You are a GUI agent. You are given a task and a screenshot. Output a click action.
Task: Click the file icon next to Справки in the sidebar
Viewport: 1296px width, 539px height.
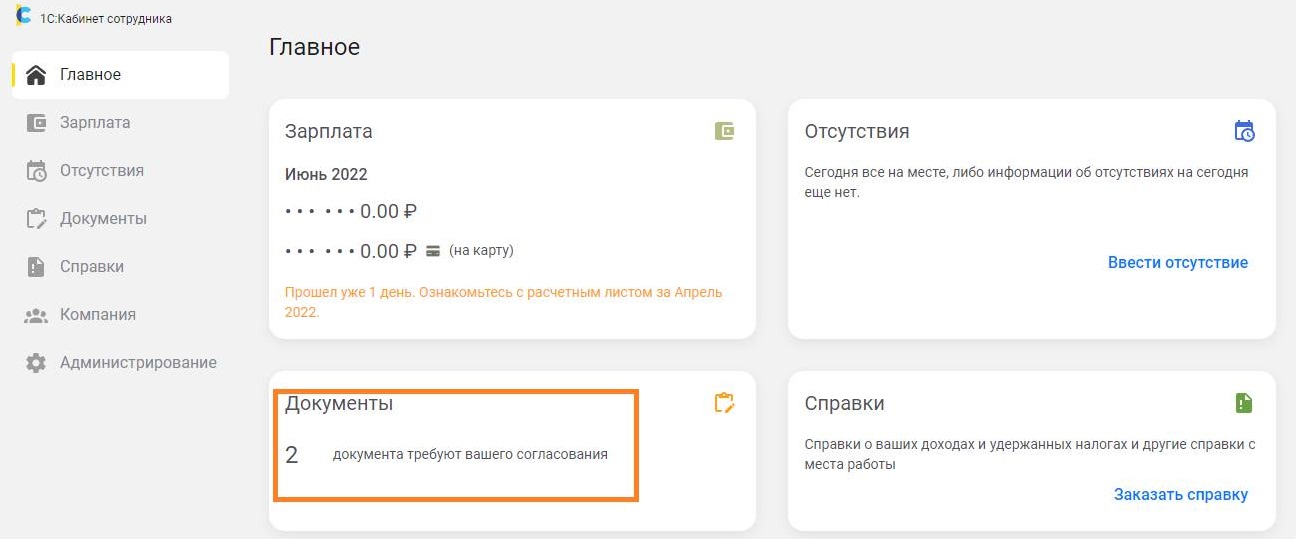click(x=36, y=267)
